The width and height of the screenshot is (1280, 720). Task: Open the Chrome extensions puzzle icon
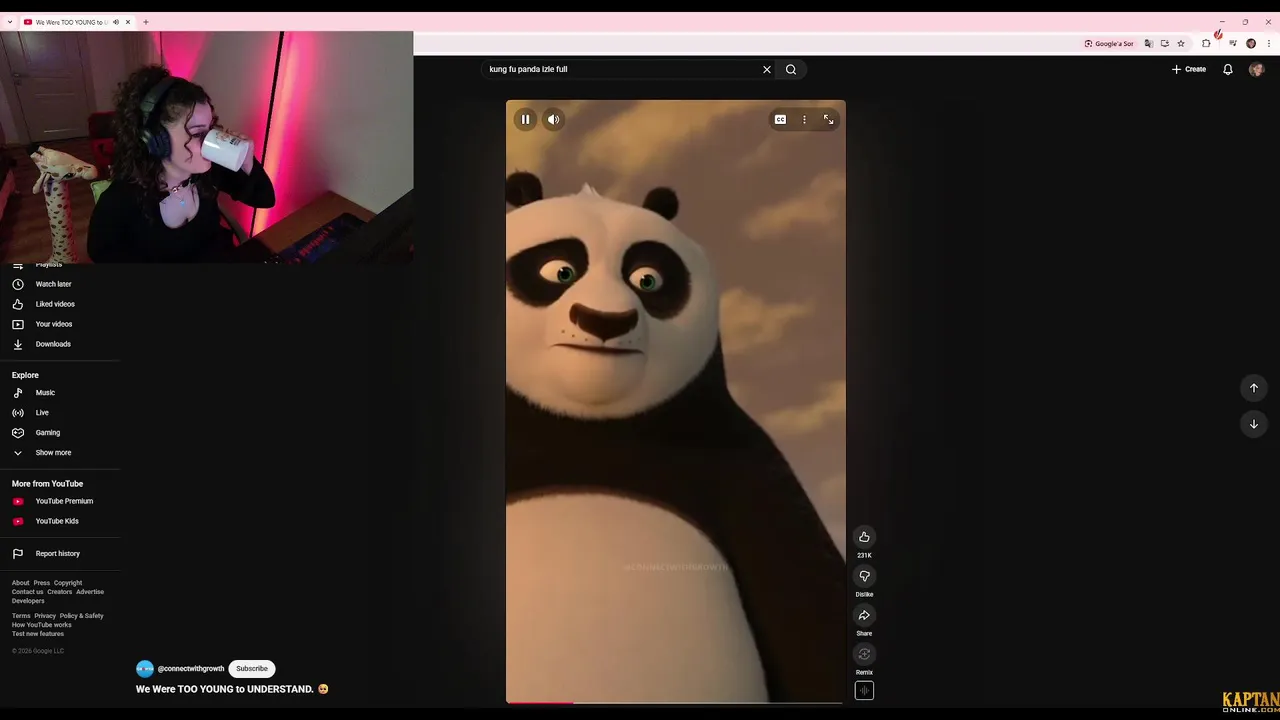(x=1206, y=44)
